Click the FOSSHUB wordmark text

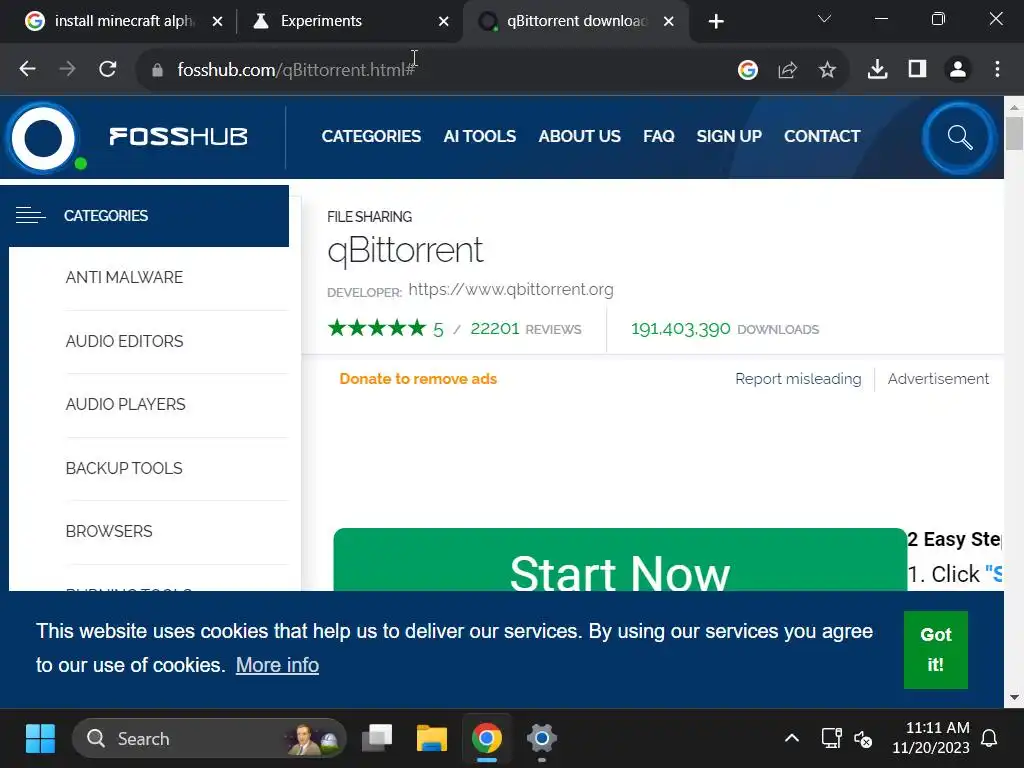click(x=178, y=136)
